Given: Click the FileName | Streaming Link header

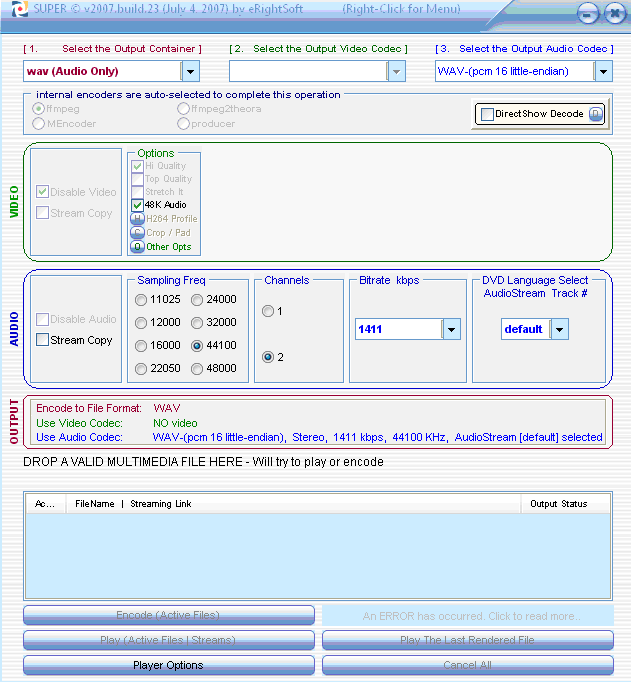Looking at the screenshot, I should [x=294, y=504].
